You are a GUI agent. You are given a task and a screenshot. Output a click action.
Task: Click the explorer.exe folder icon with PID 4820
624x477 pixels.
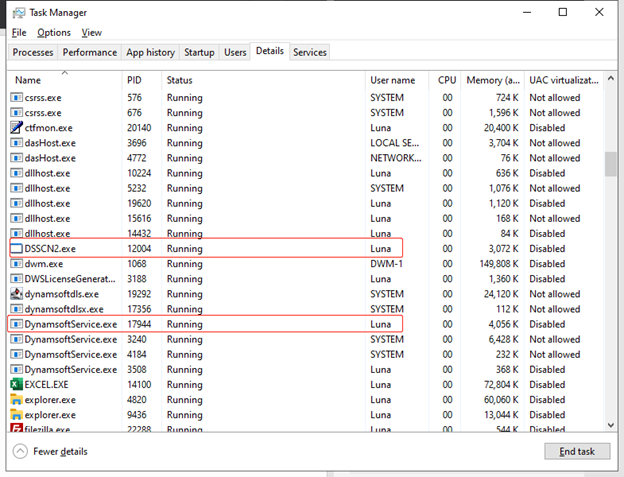16,400
